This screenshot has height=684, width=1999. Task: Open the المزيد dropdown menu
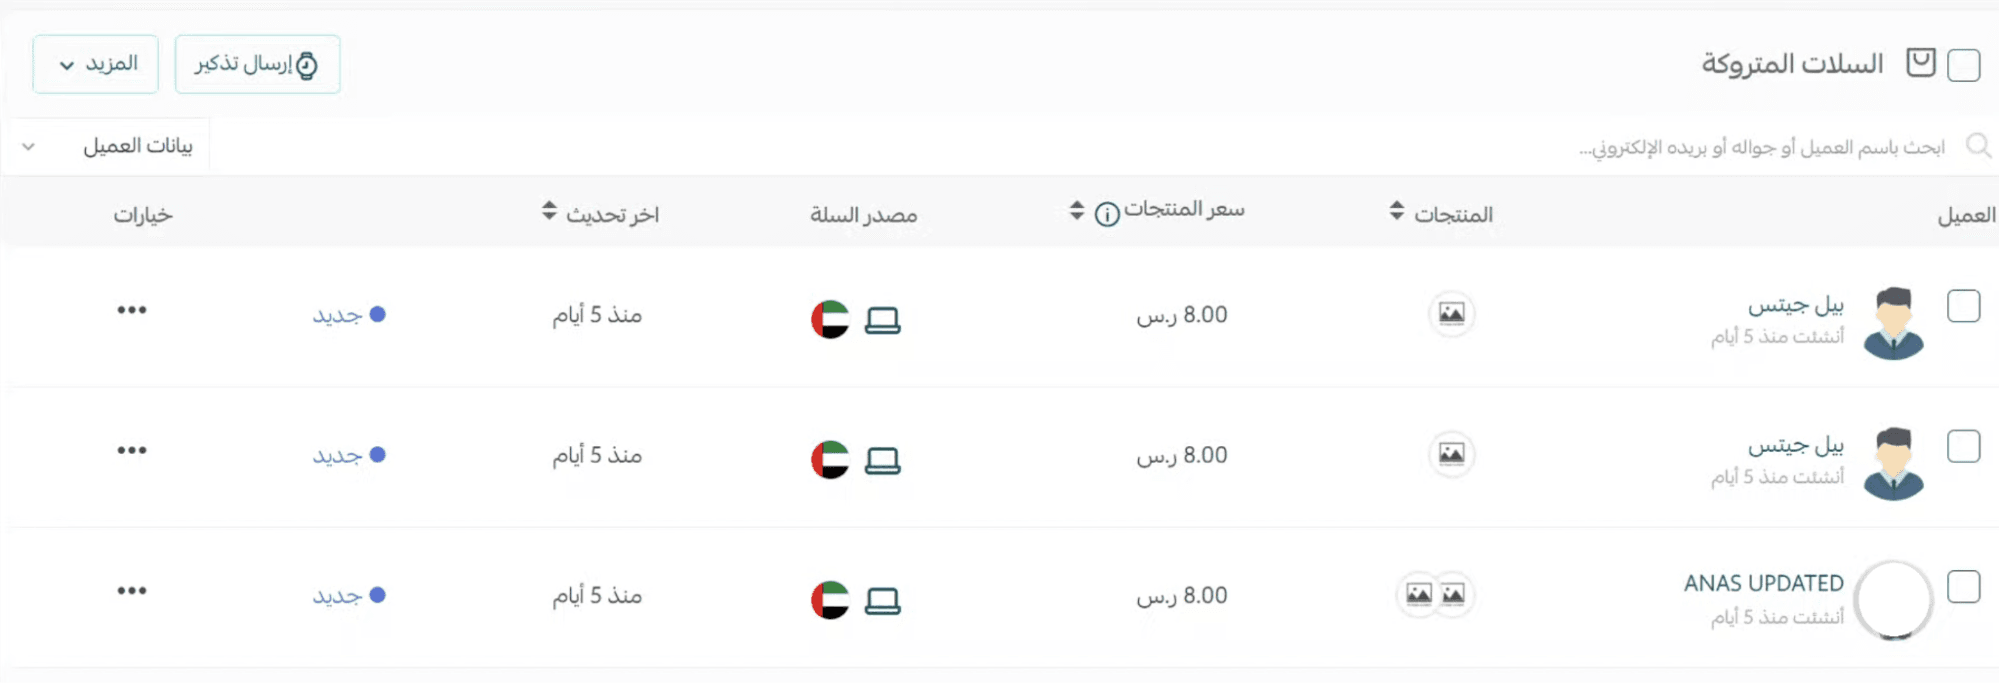point(95,64)
